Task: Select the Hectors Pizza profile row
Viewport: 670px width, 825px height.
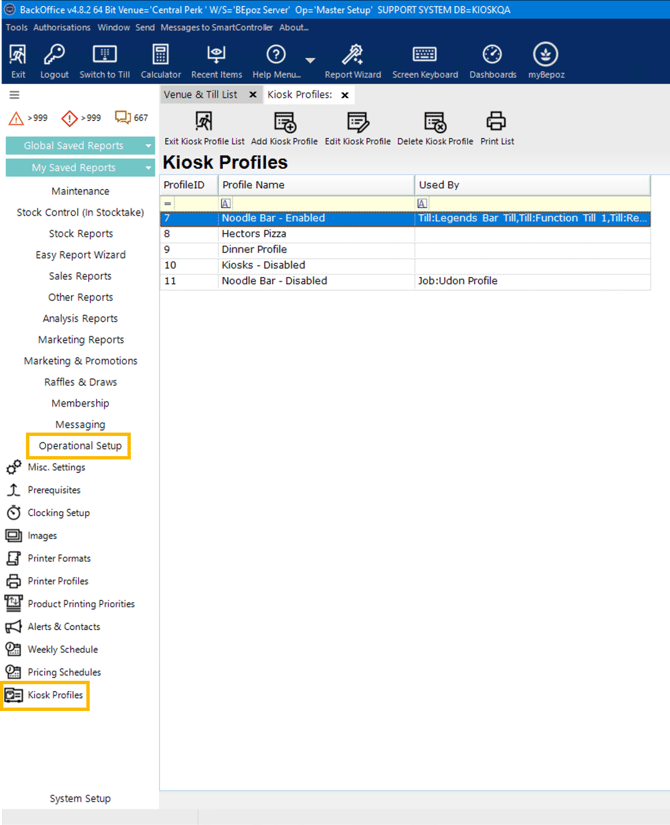Action: (253, 234)
